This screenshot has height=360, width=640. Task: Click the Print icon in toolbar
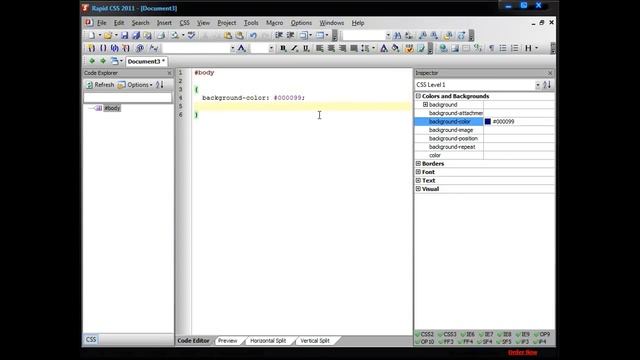coord(161,36)
